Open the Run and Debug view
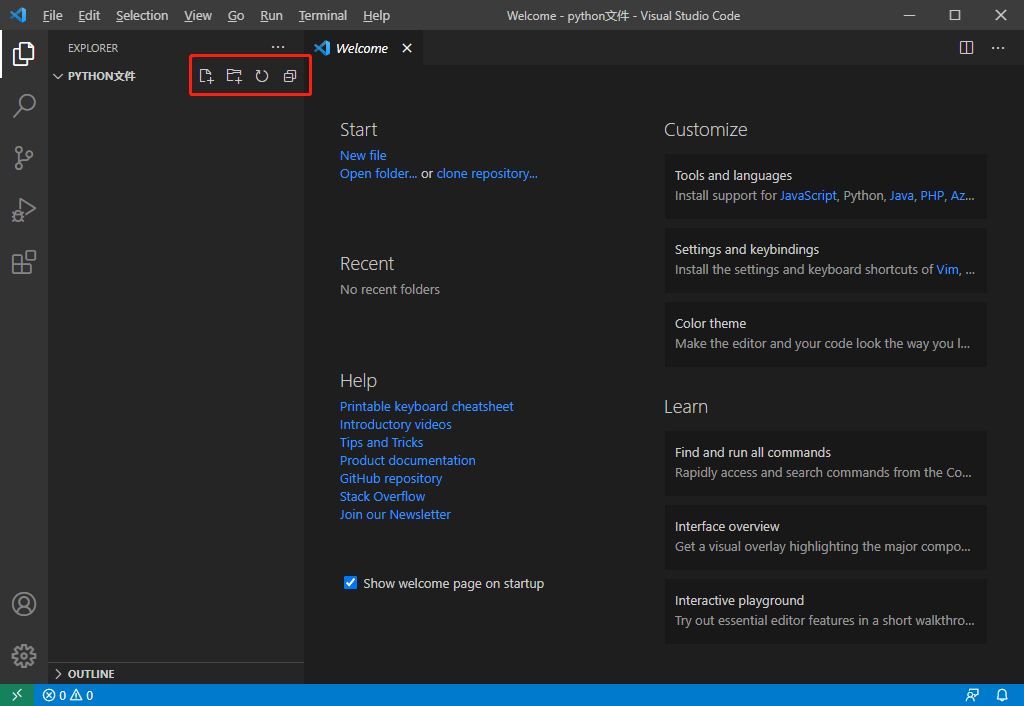The width and height of the screenshot is (1024, 706). point(24,210)
